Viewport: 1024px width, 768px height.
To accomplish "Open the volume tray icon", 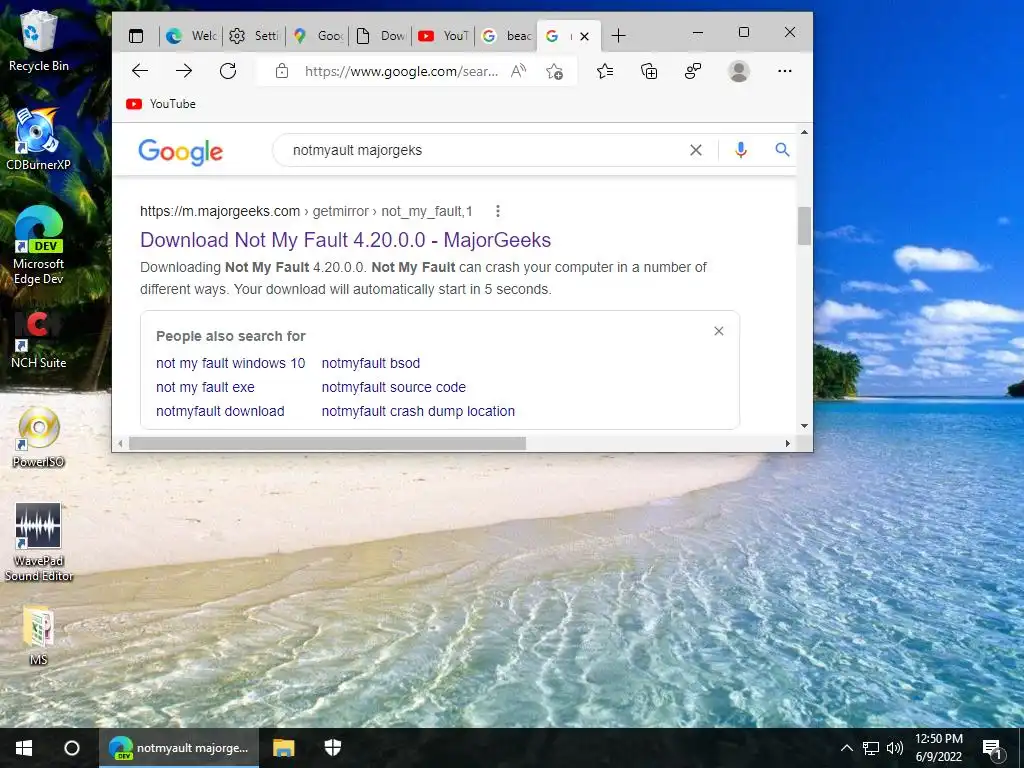I will (x=895, y=748).
